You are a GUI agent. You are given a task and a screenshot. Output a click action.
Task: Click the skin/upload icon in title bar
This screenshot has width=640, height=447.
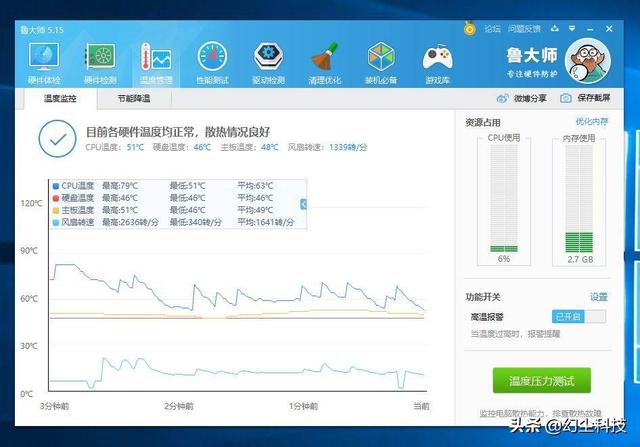click(554, 29)
